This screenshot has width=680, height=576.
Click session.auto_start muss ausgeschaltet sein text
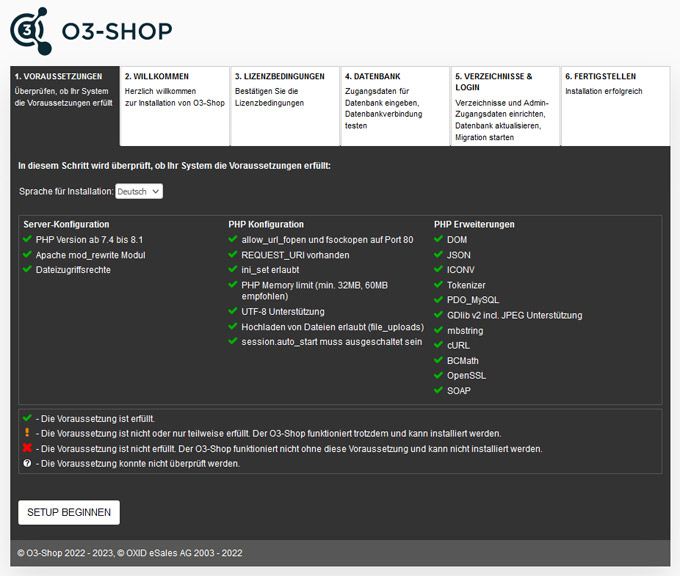[x=332, y=342]
